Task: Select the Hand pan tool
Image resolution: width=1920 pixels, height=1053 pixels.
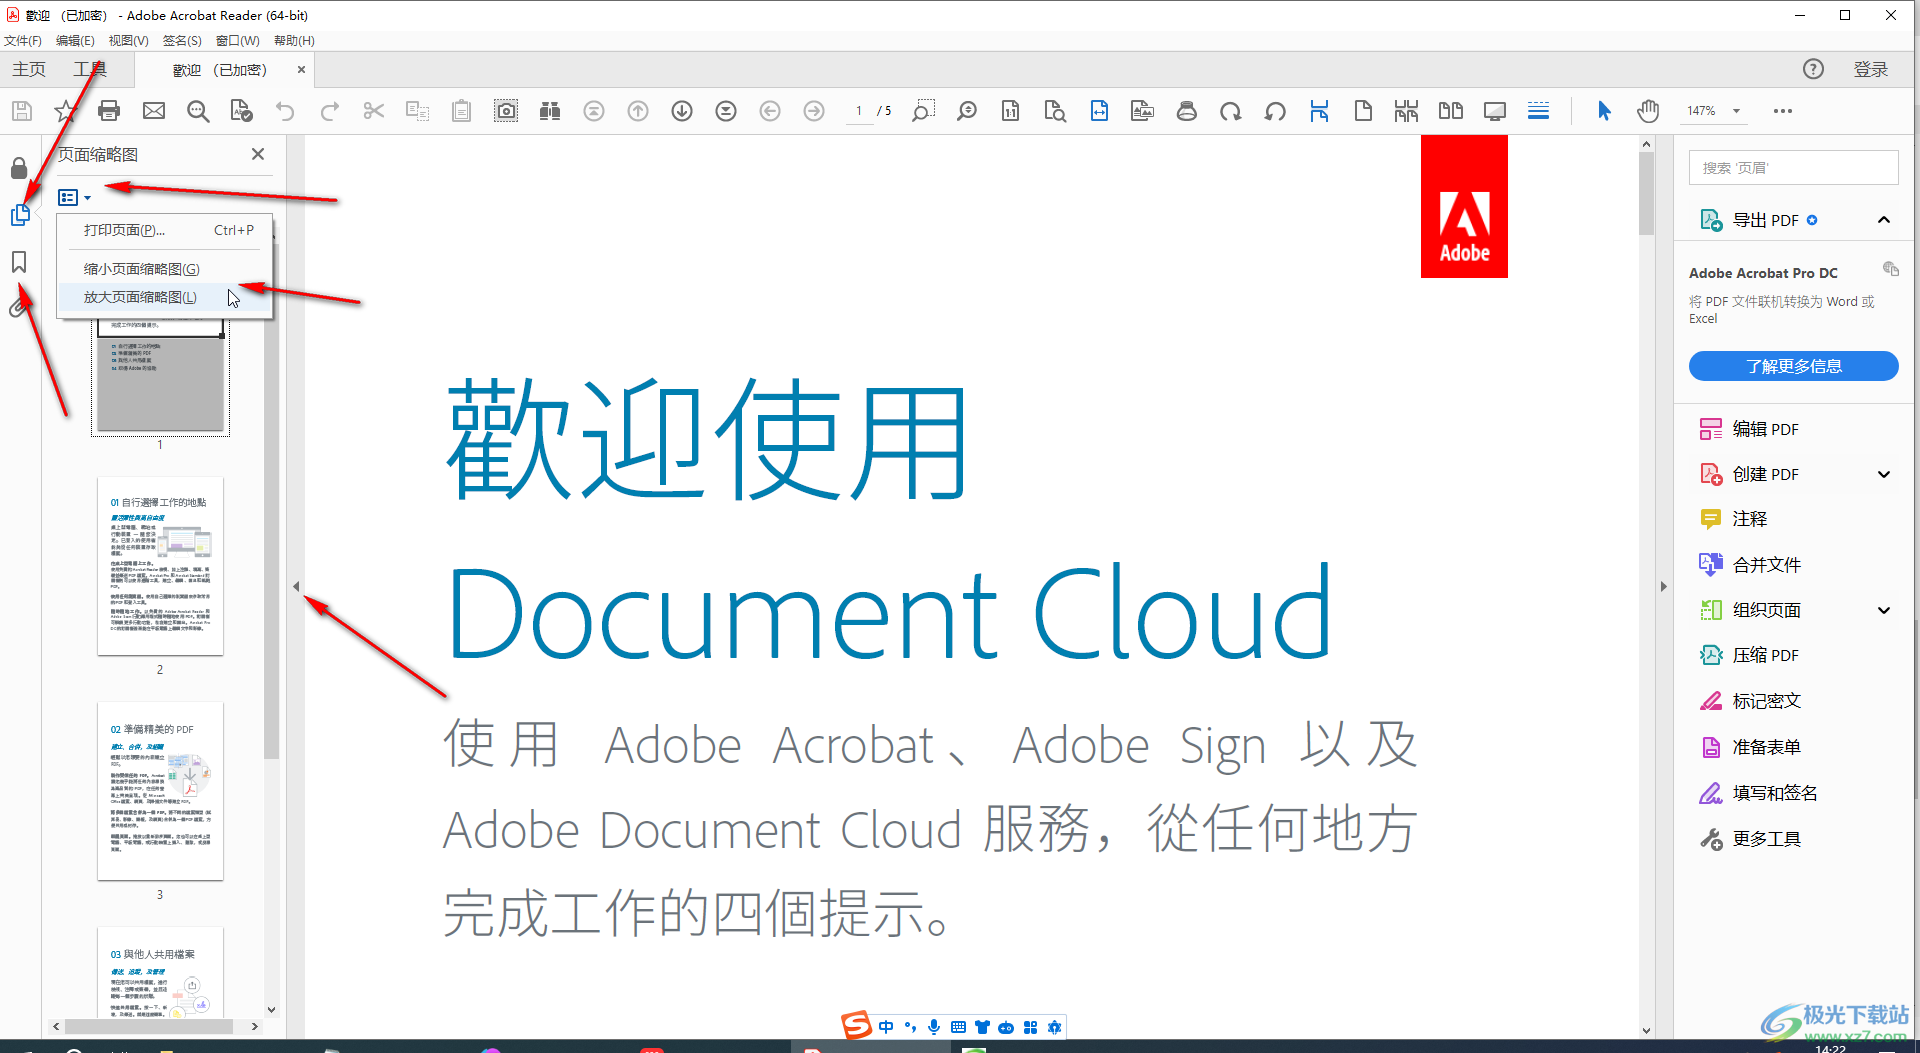Action: pos(1648,111)
